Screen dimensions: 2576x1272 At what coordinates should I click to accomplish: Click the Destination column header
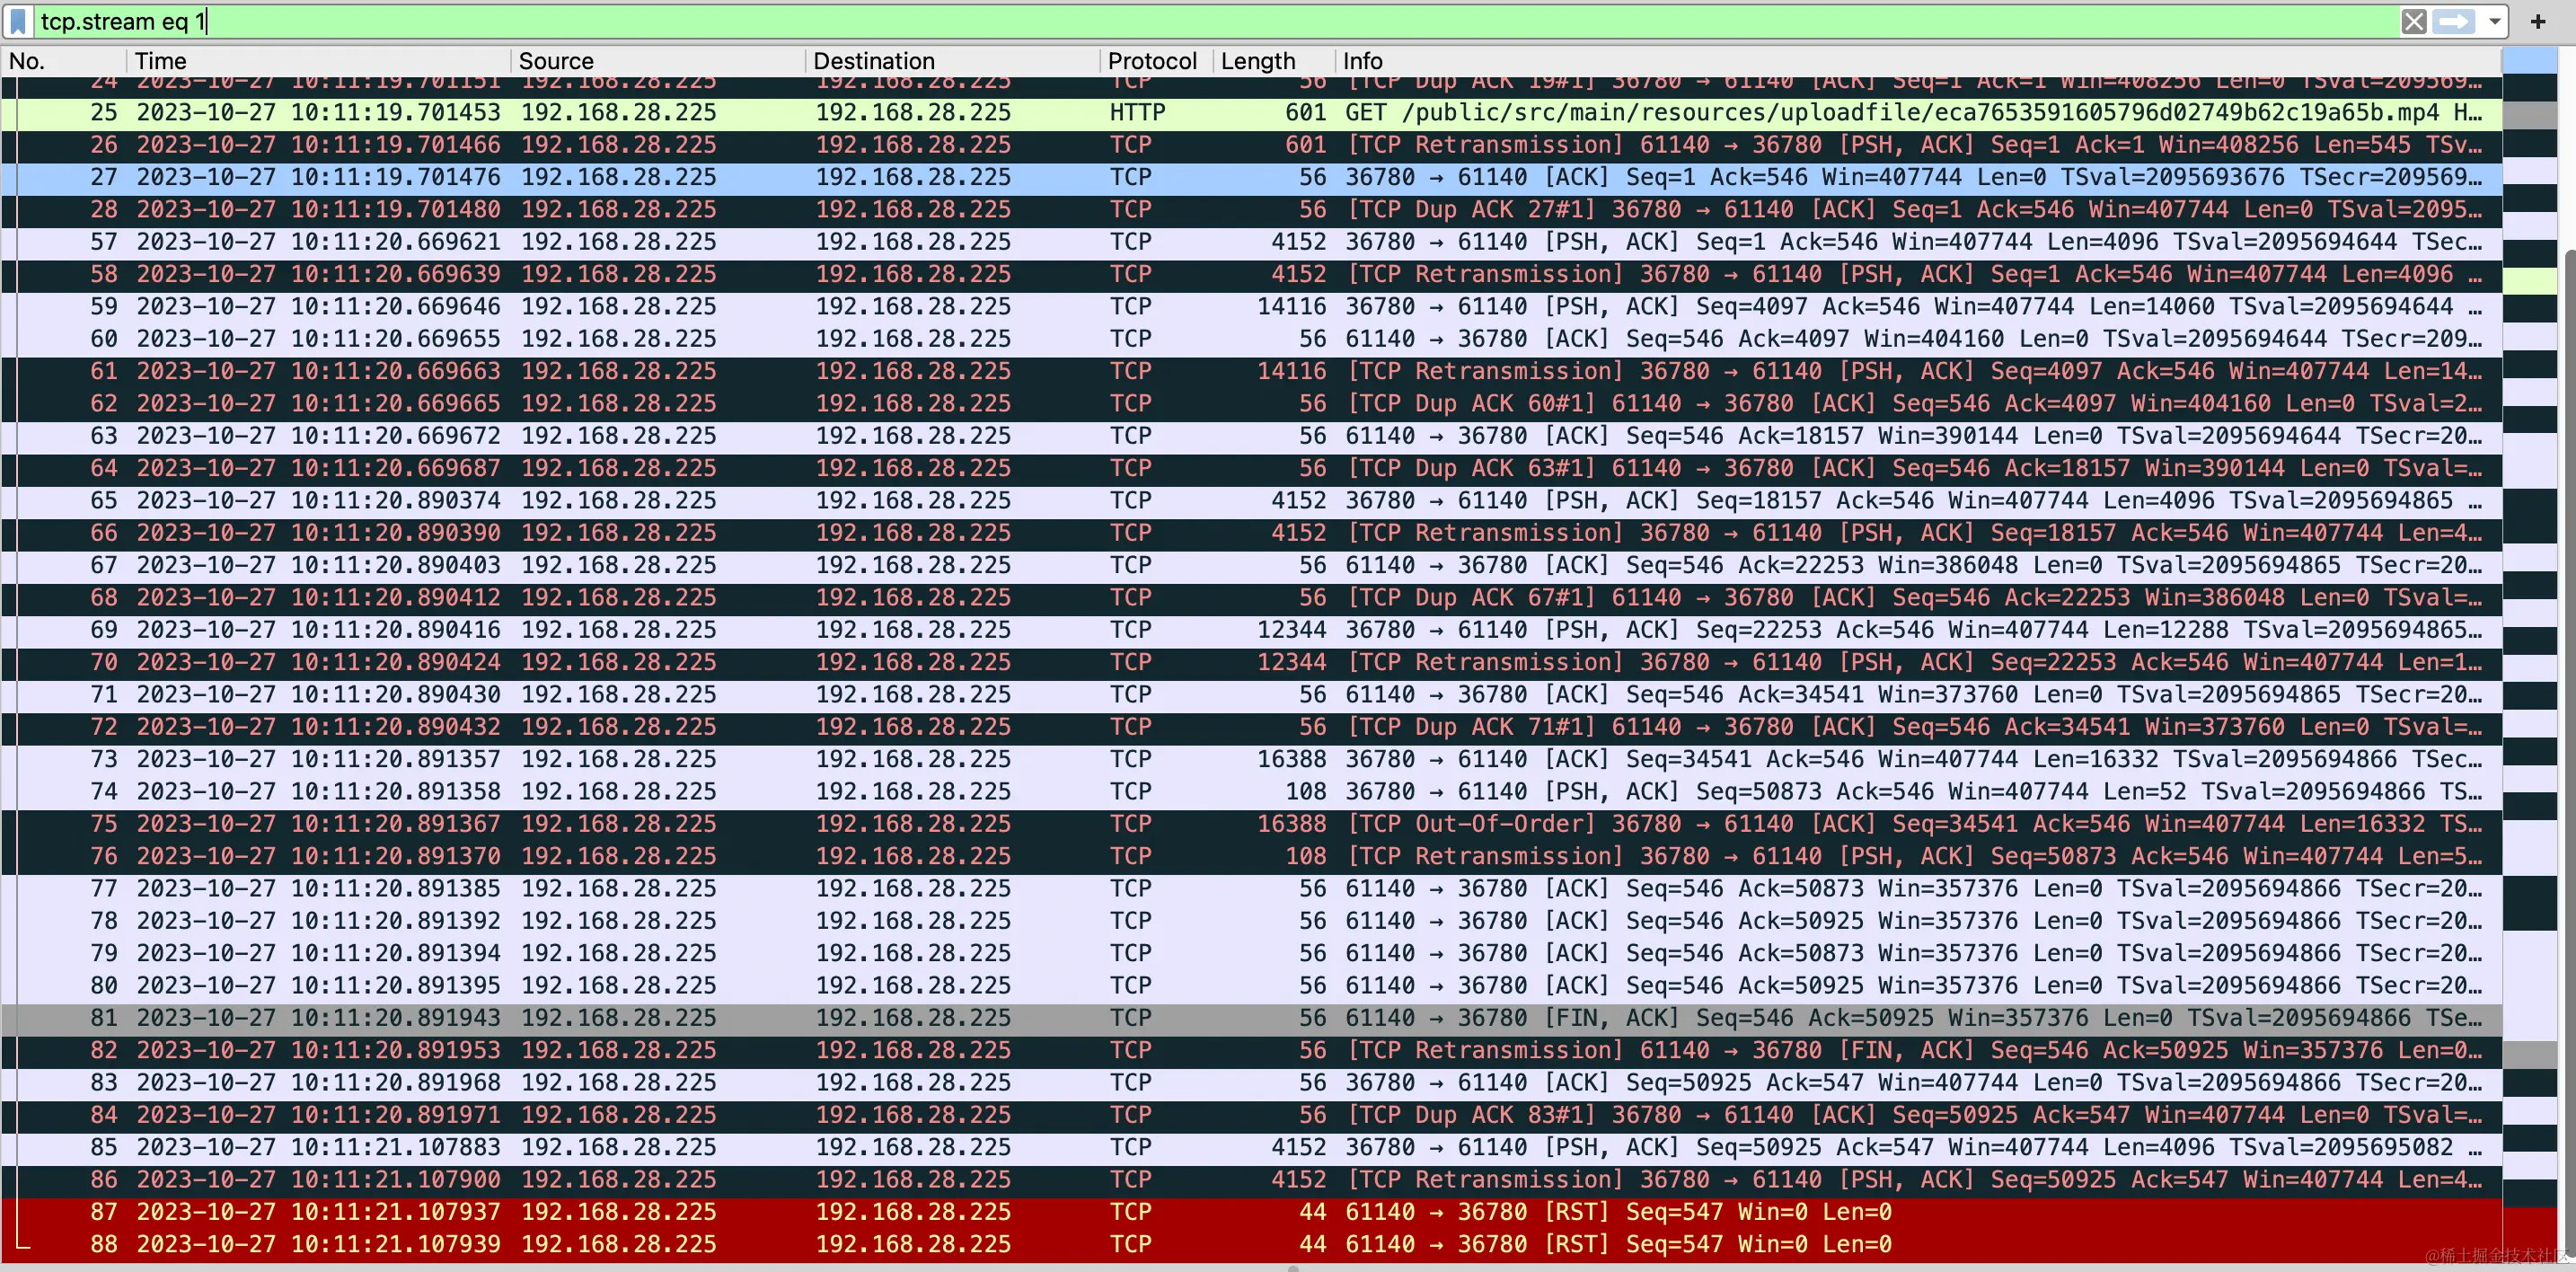(873, 61)
